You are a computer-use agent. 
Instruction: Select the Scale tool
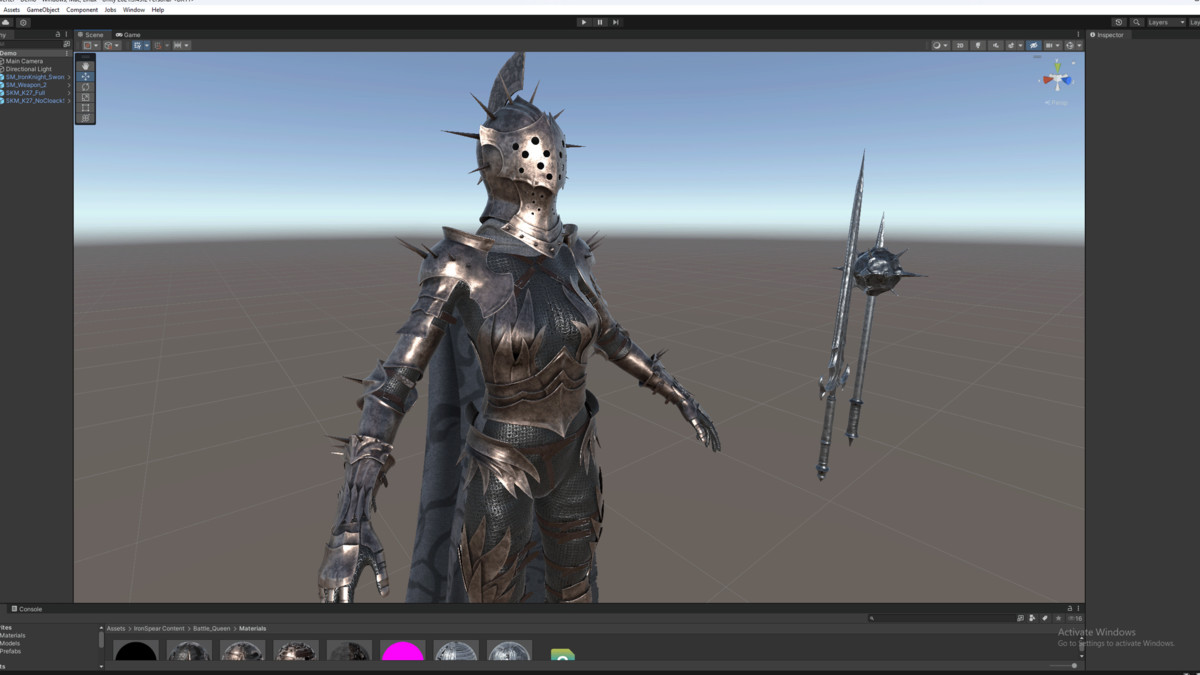pos(85,97)
